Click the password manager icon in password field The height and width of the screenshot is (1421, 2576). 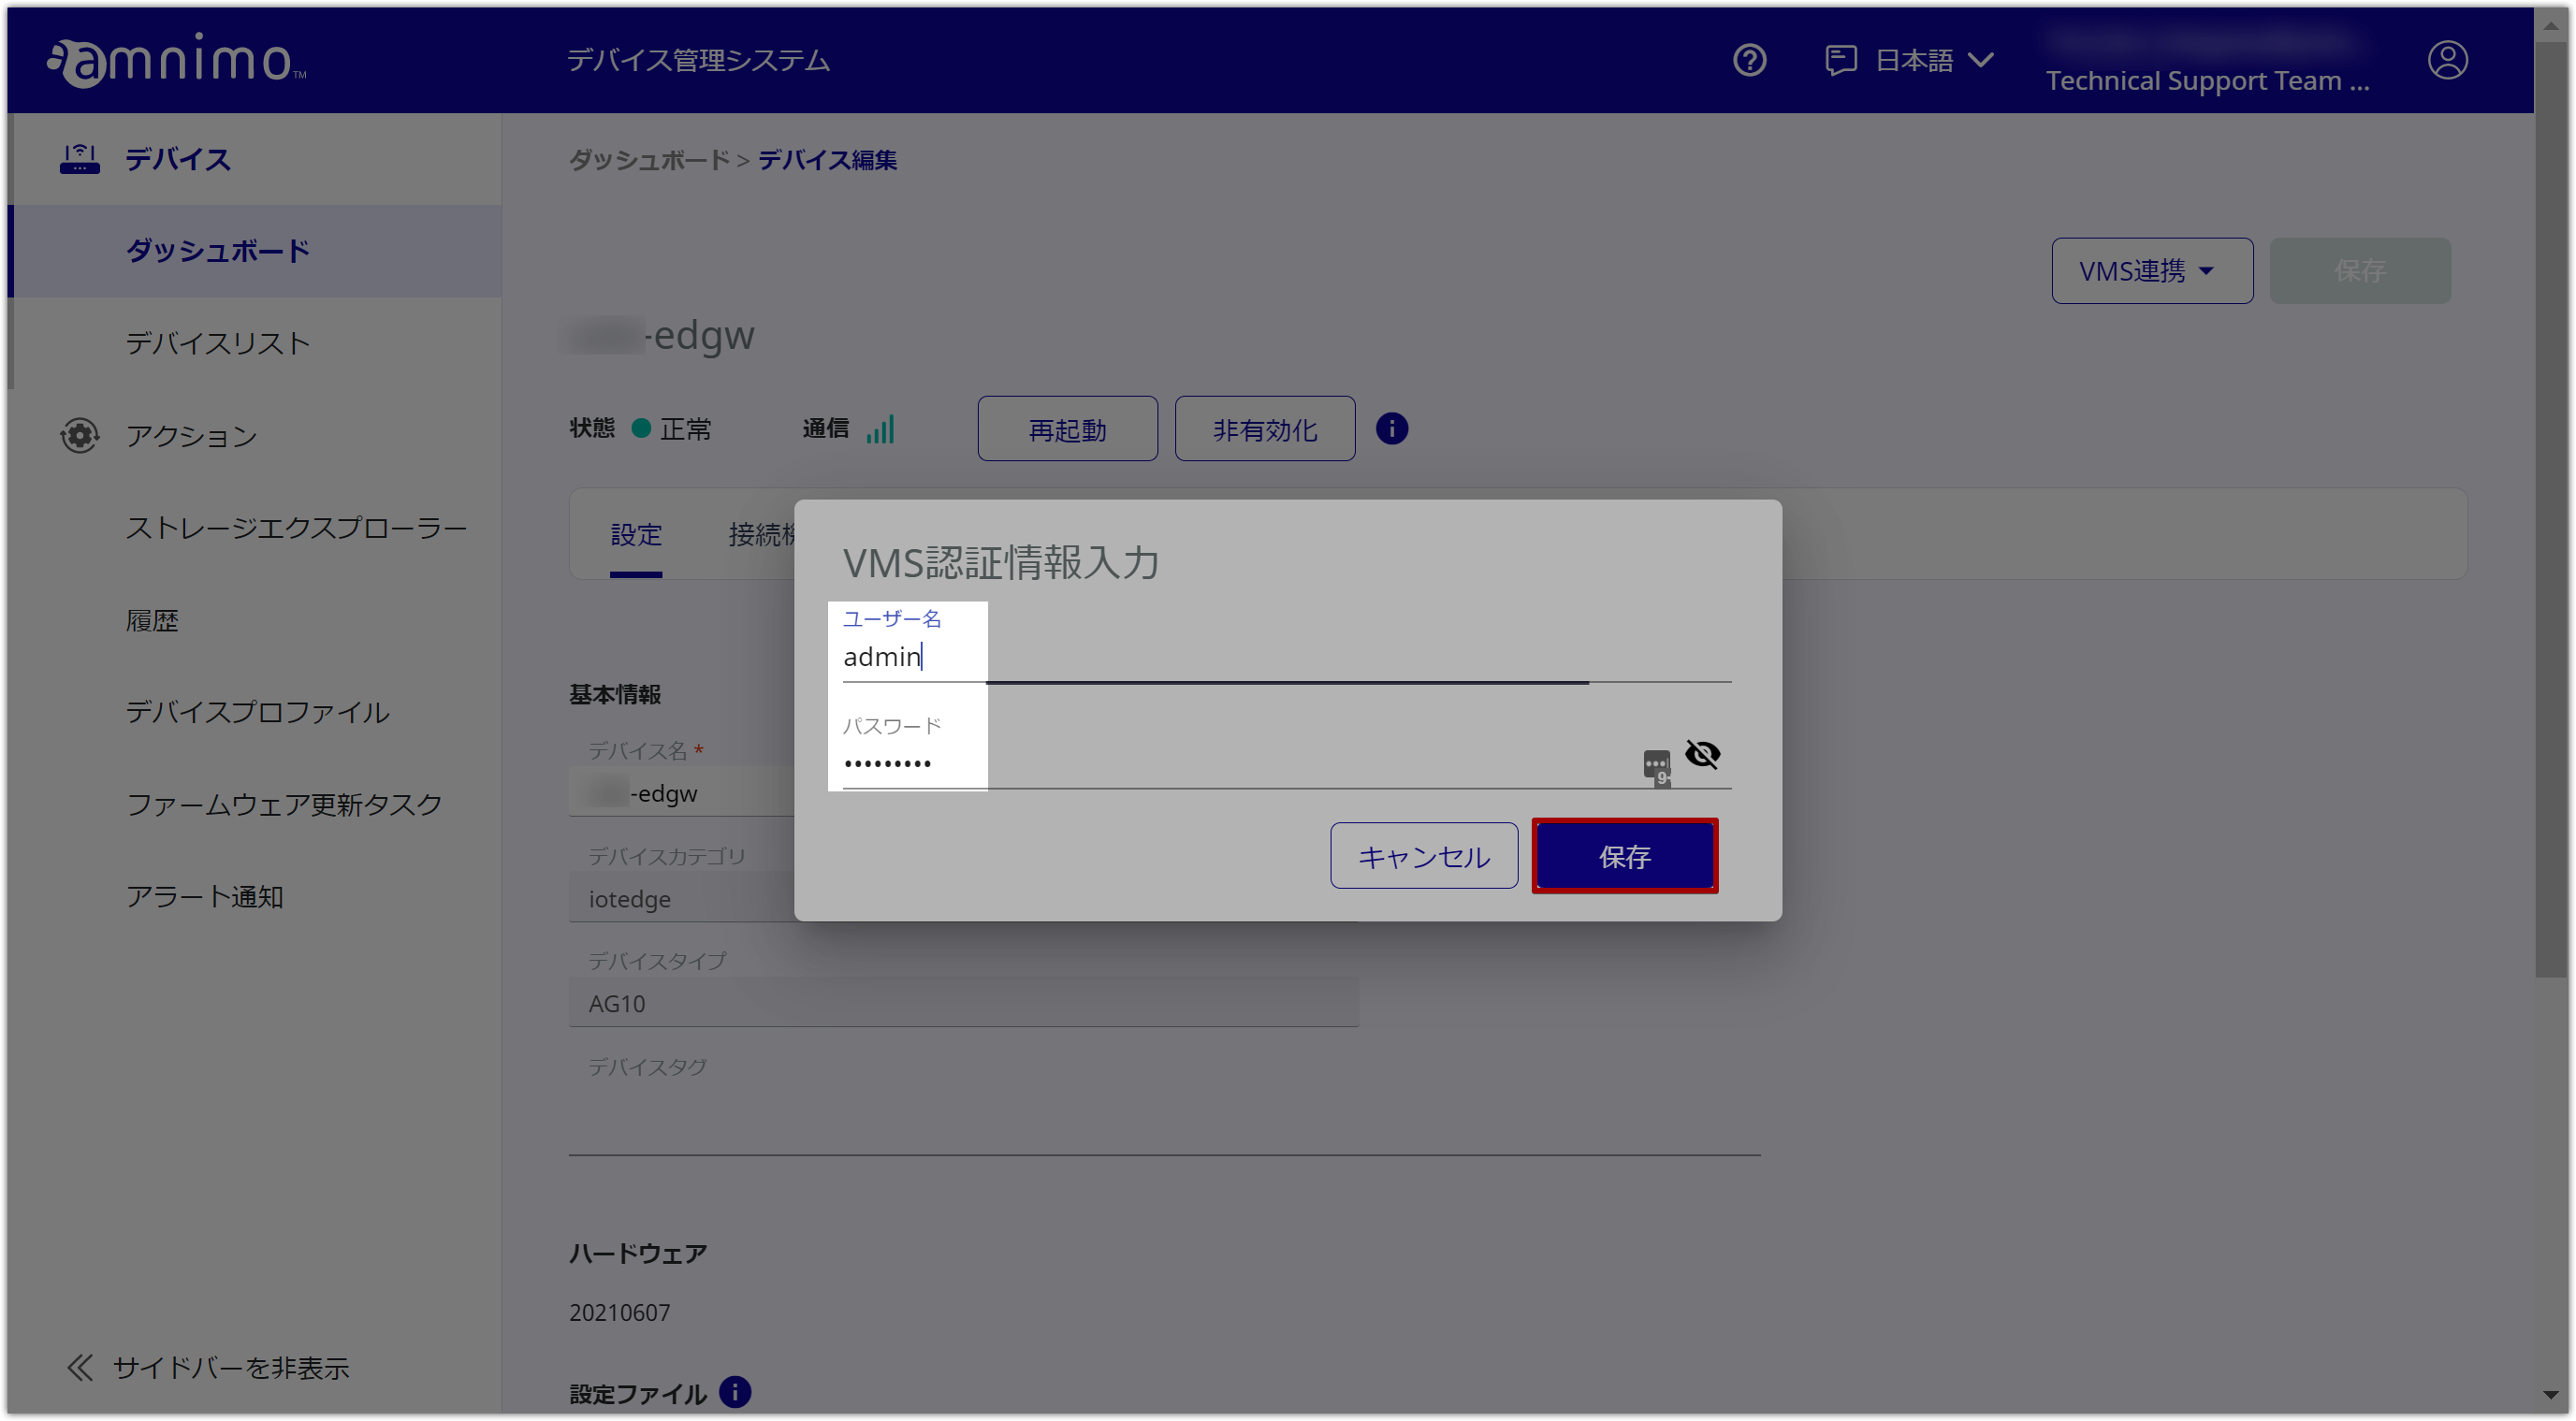[1656, 767]
